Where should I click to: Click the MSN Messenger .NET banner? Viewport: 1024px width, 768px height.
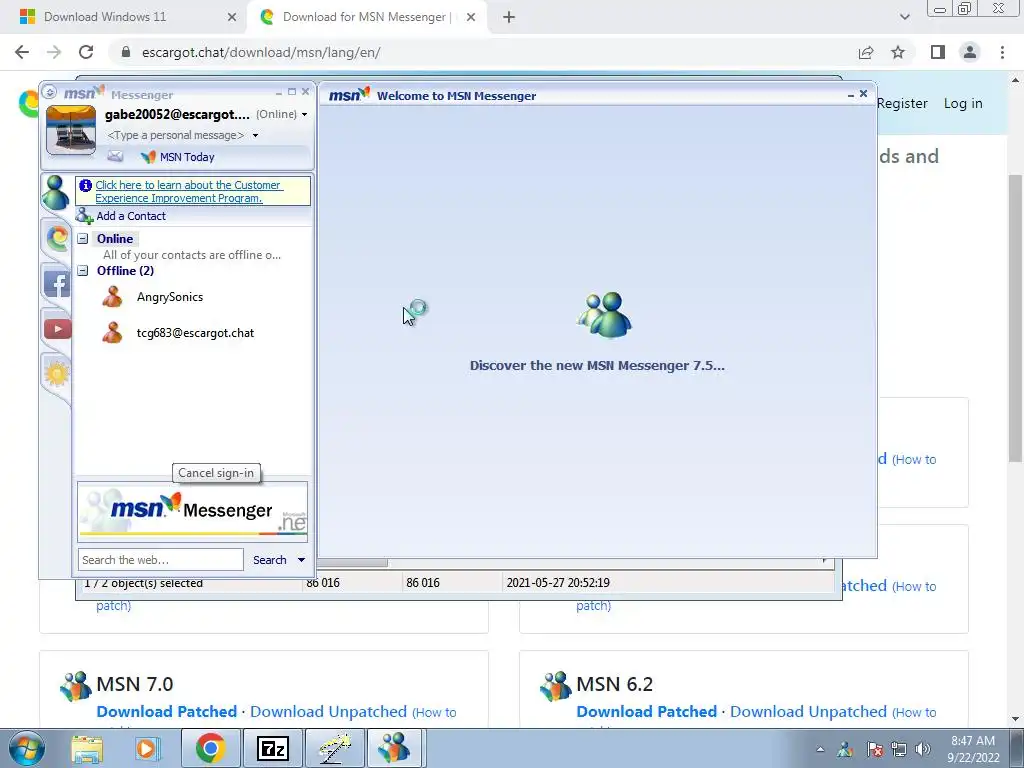[x=193, y=512]
